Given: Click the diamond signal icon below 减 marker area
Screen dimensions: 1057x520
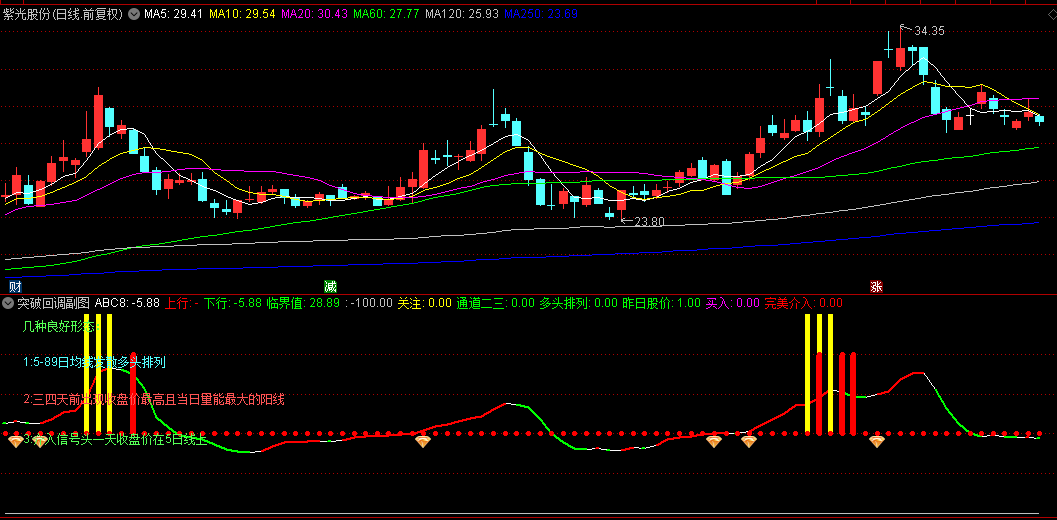Looking at the screenshot, I should 423,442.
